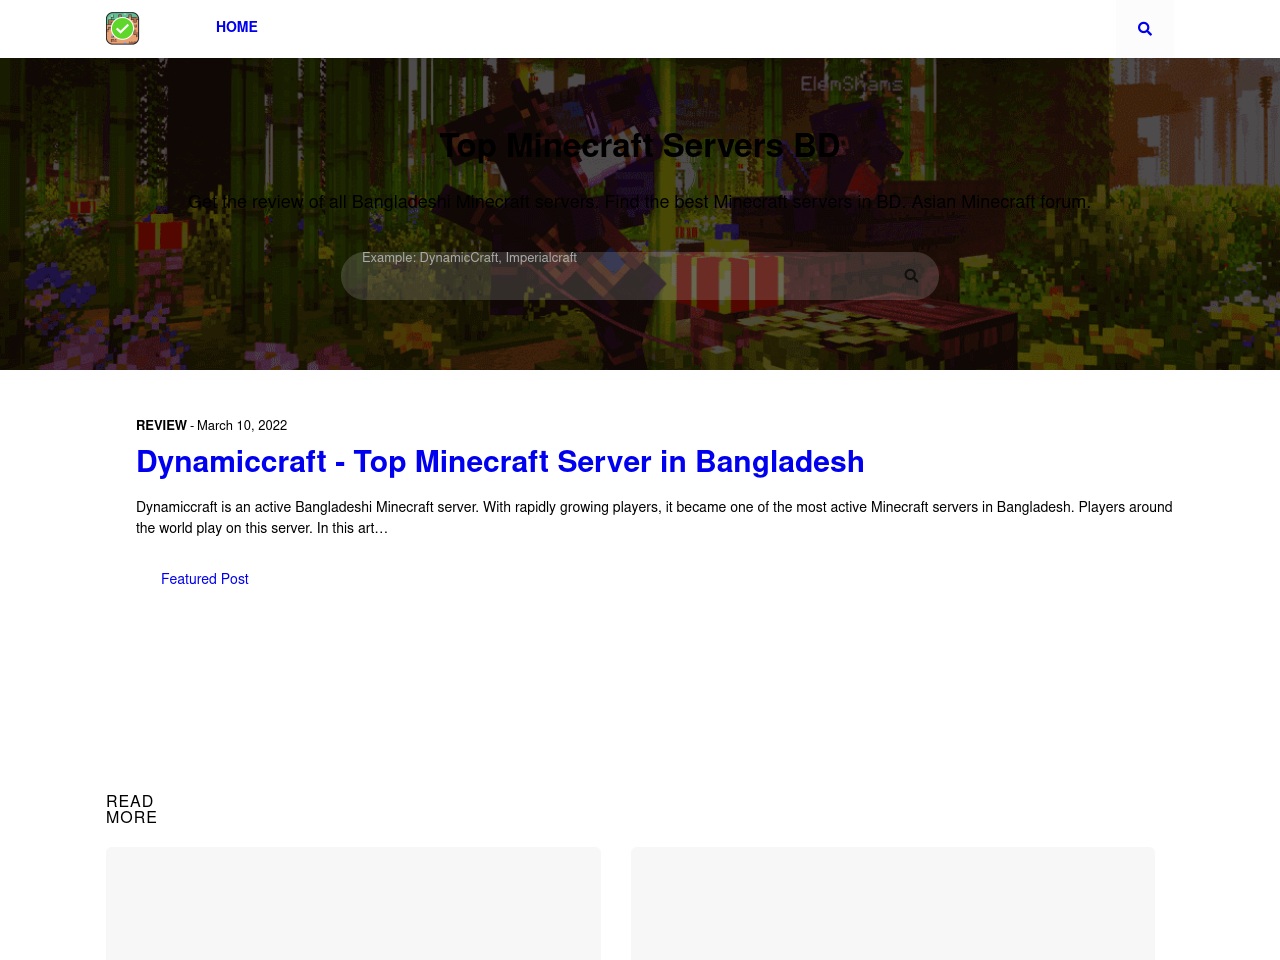Click the READ MORE heading
This screenshot has height=960, width=1280.
pos(132,809)
